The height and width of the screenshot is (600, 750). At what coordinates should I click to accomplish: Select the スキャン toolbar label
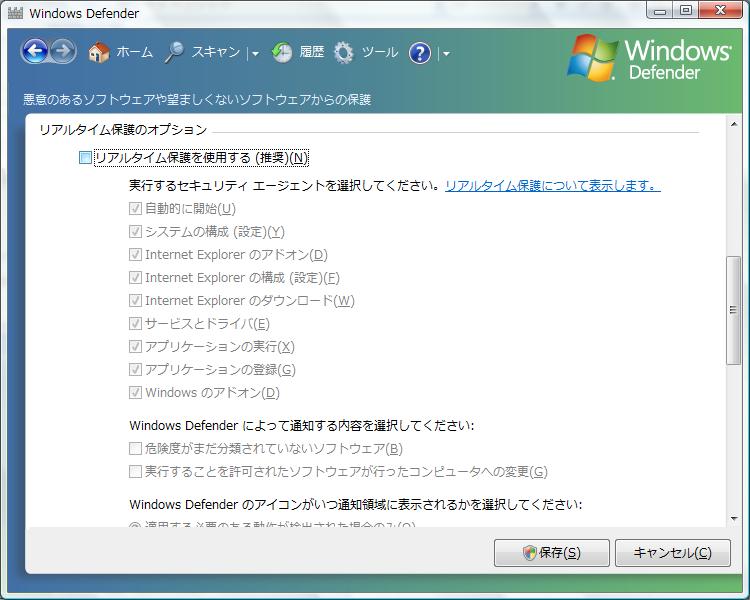[216, 52]
